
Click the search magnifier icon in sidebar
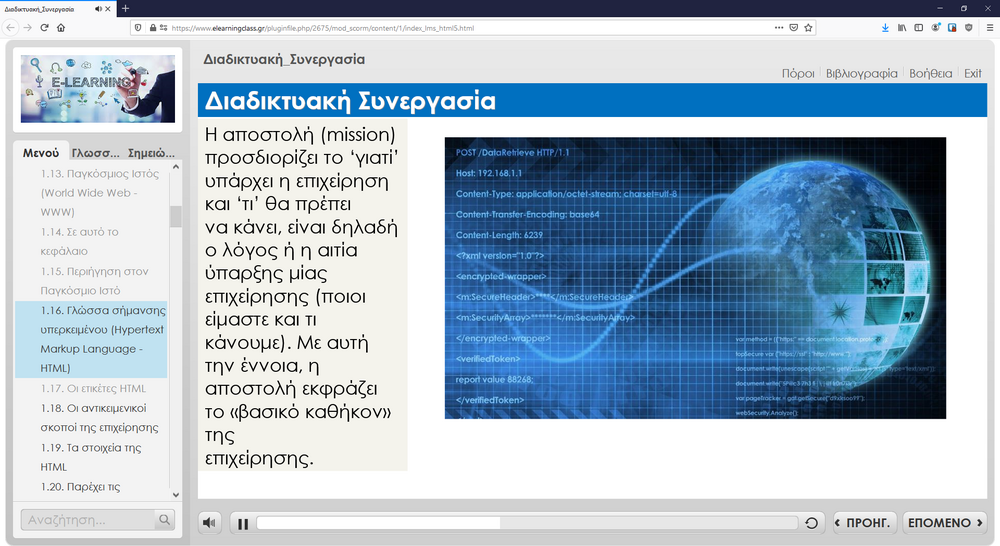[x=164, y=520]
